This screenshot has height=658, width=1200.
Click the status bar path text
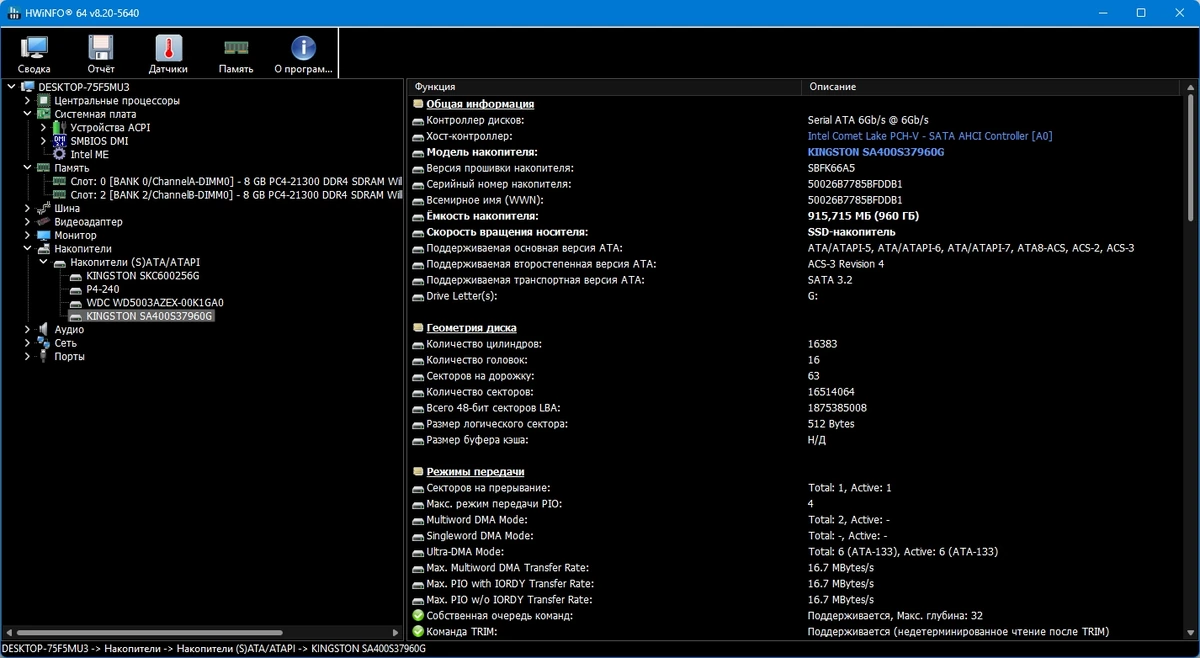point(213,649)
